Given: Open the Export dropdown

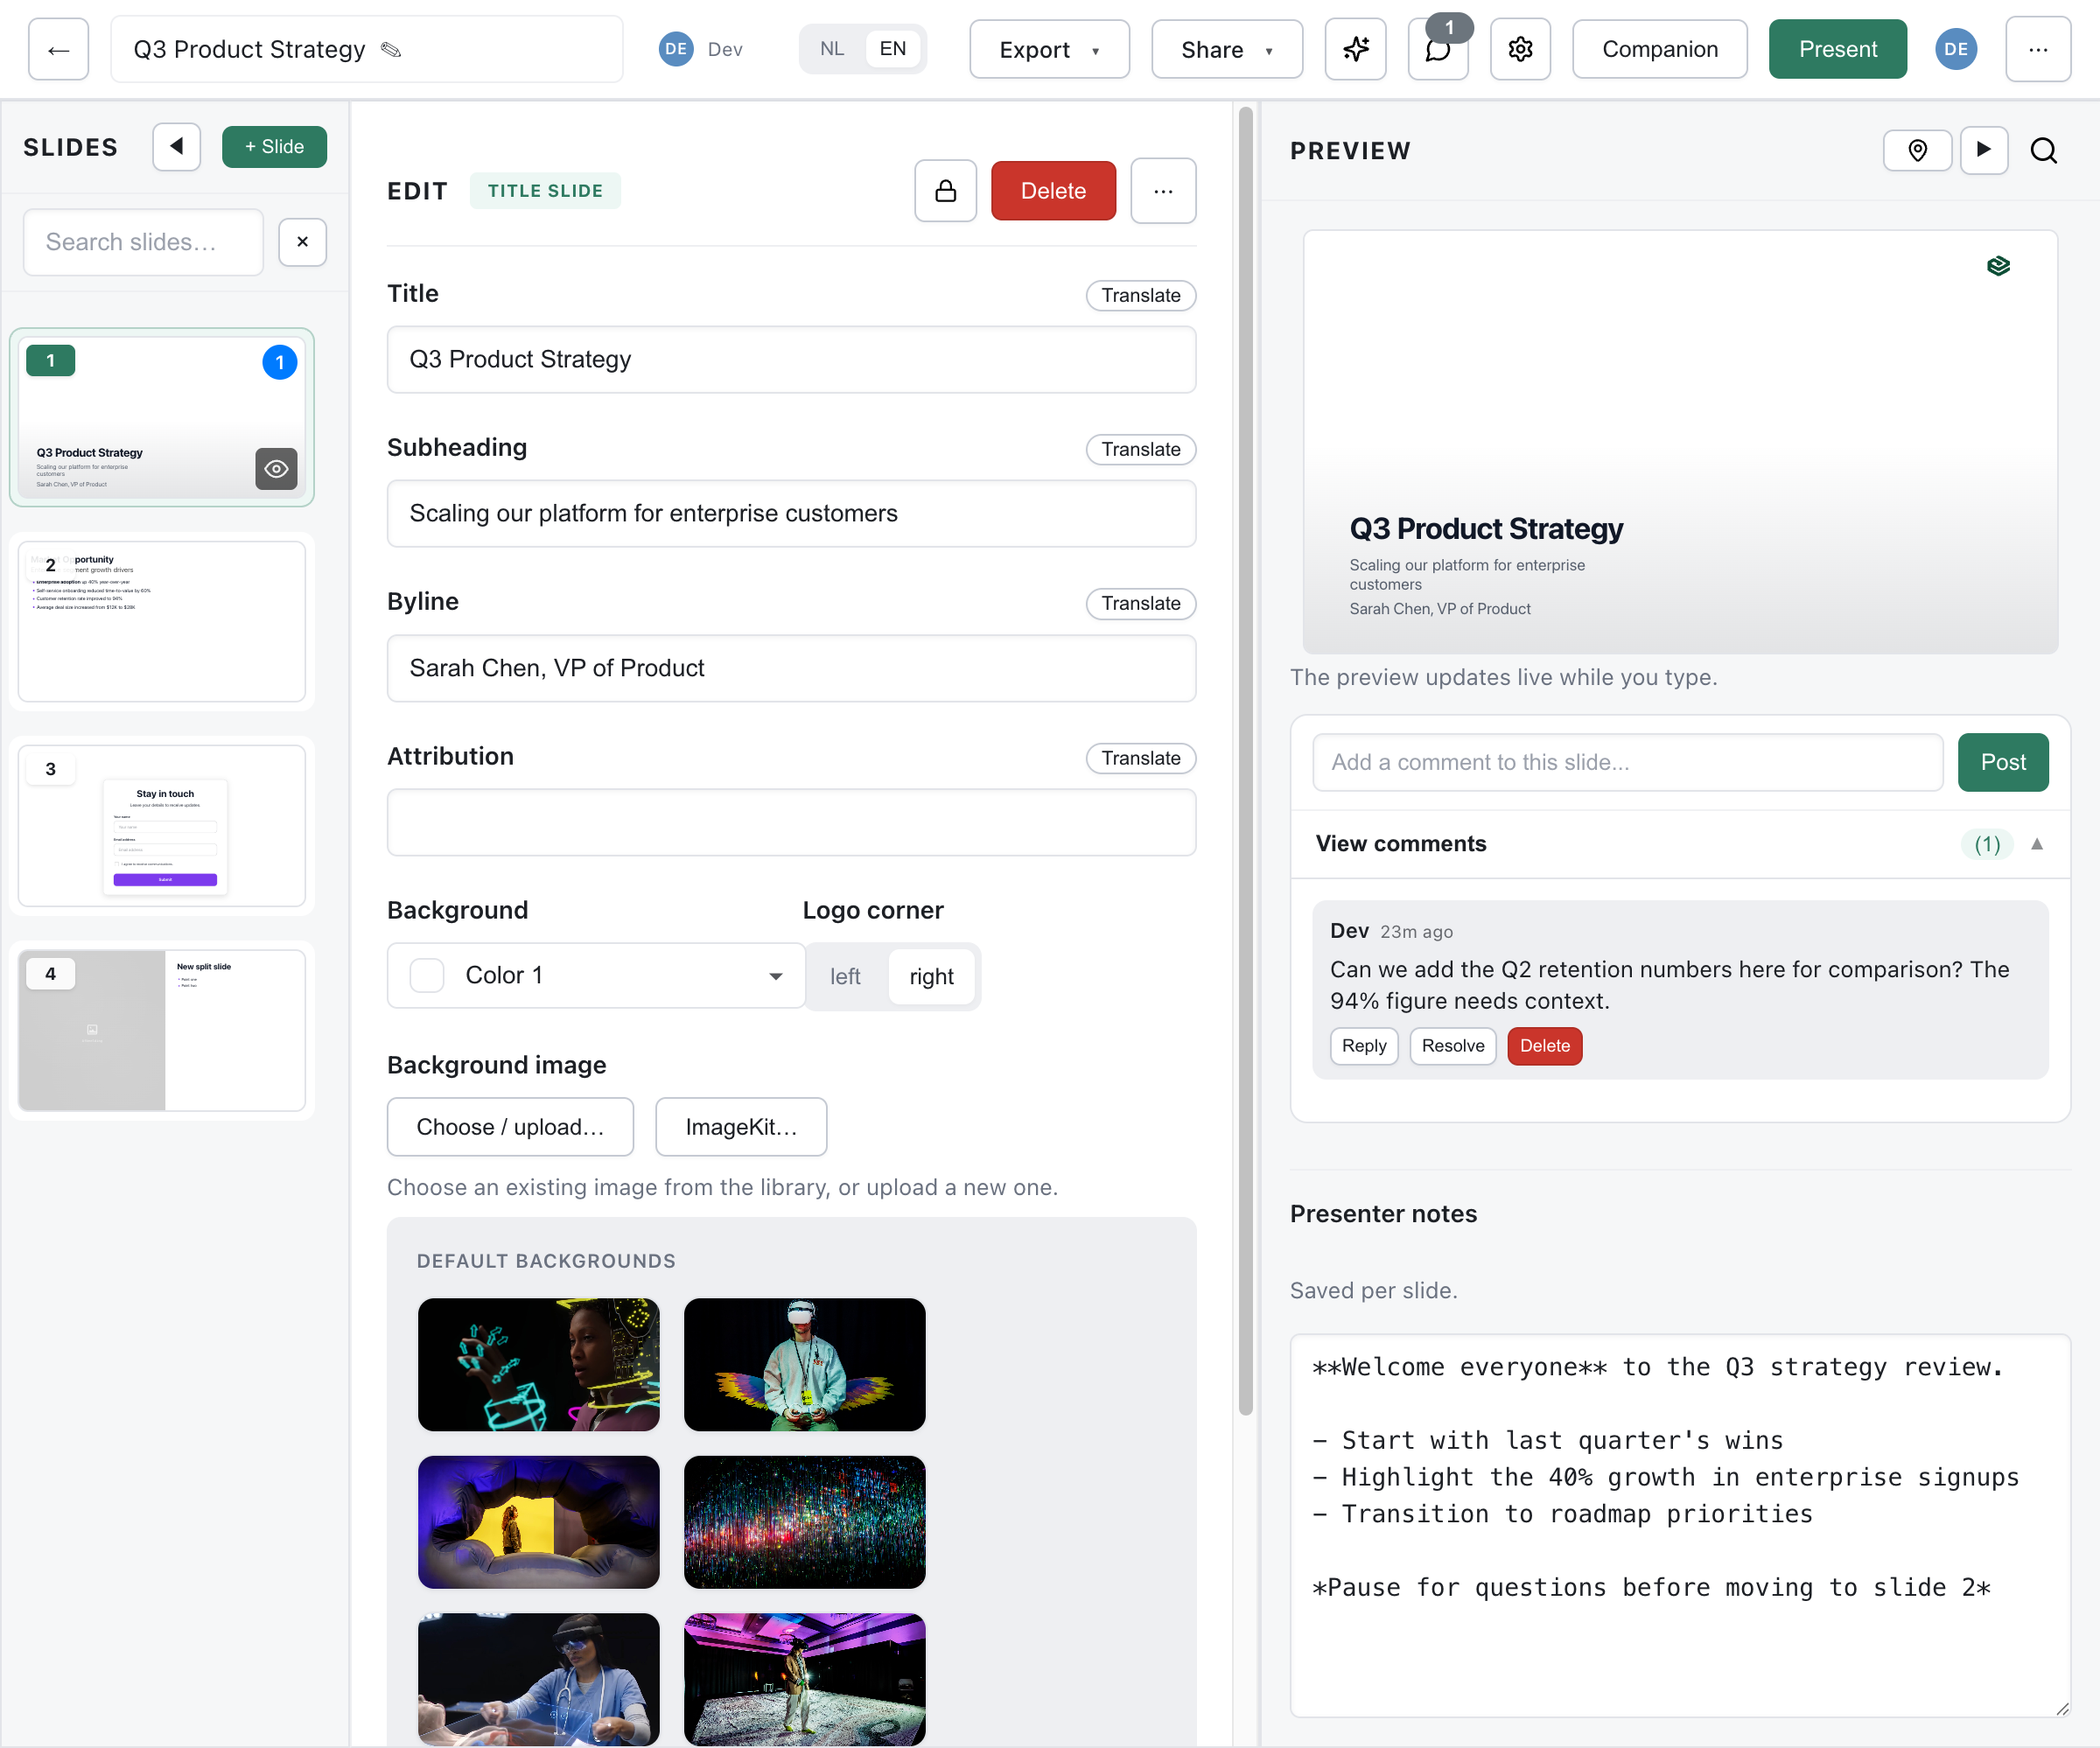Looking at the screenshot, I should coord(1049,49).
